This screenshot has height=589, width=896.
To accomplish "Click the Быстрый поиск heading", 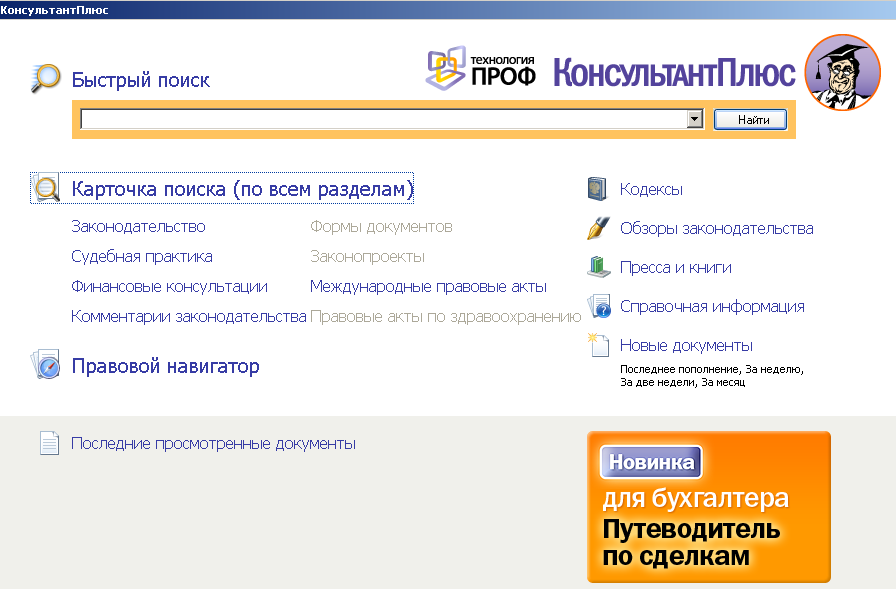I will (x=141, y=80).
